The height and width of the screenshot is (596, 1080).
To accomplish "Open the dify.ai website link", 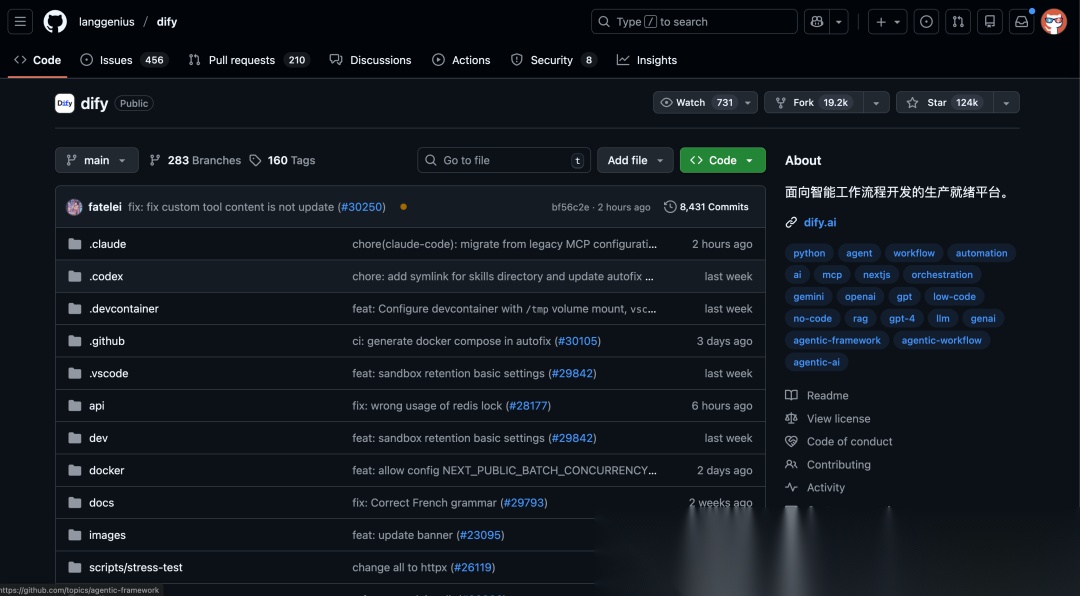I will click(x=820, y=223).
